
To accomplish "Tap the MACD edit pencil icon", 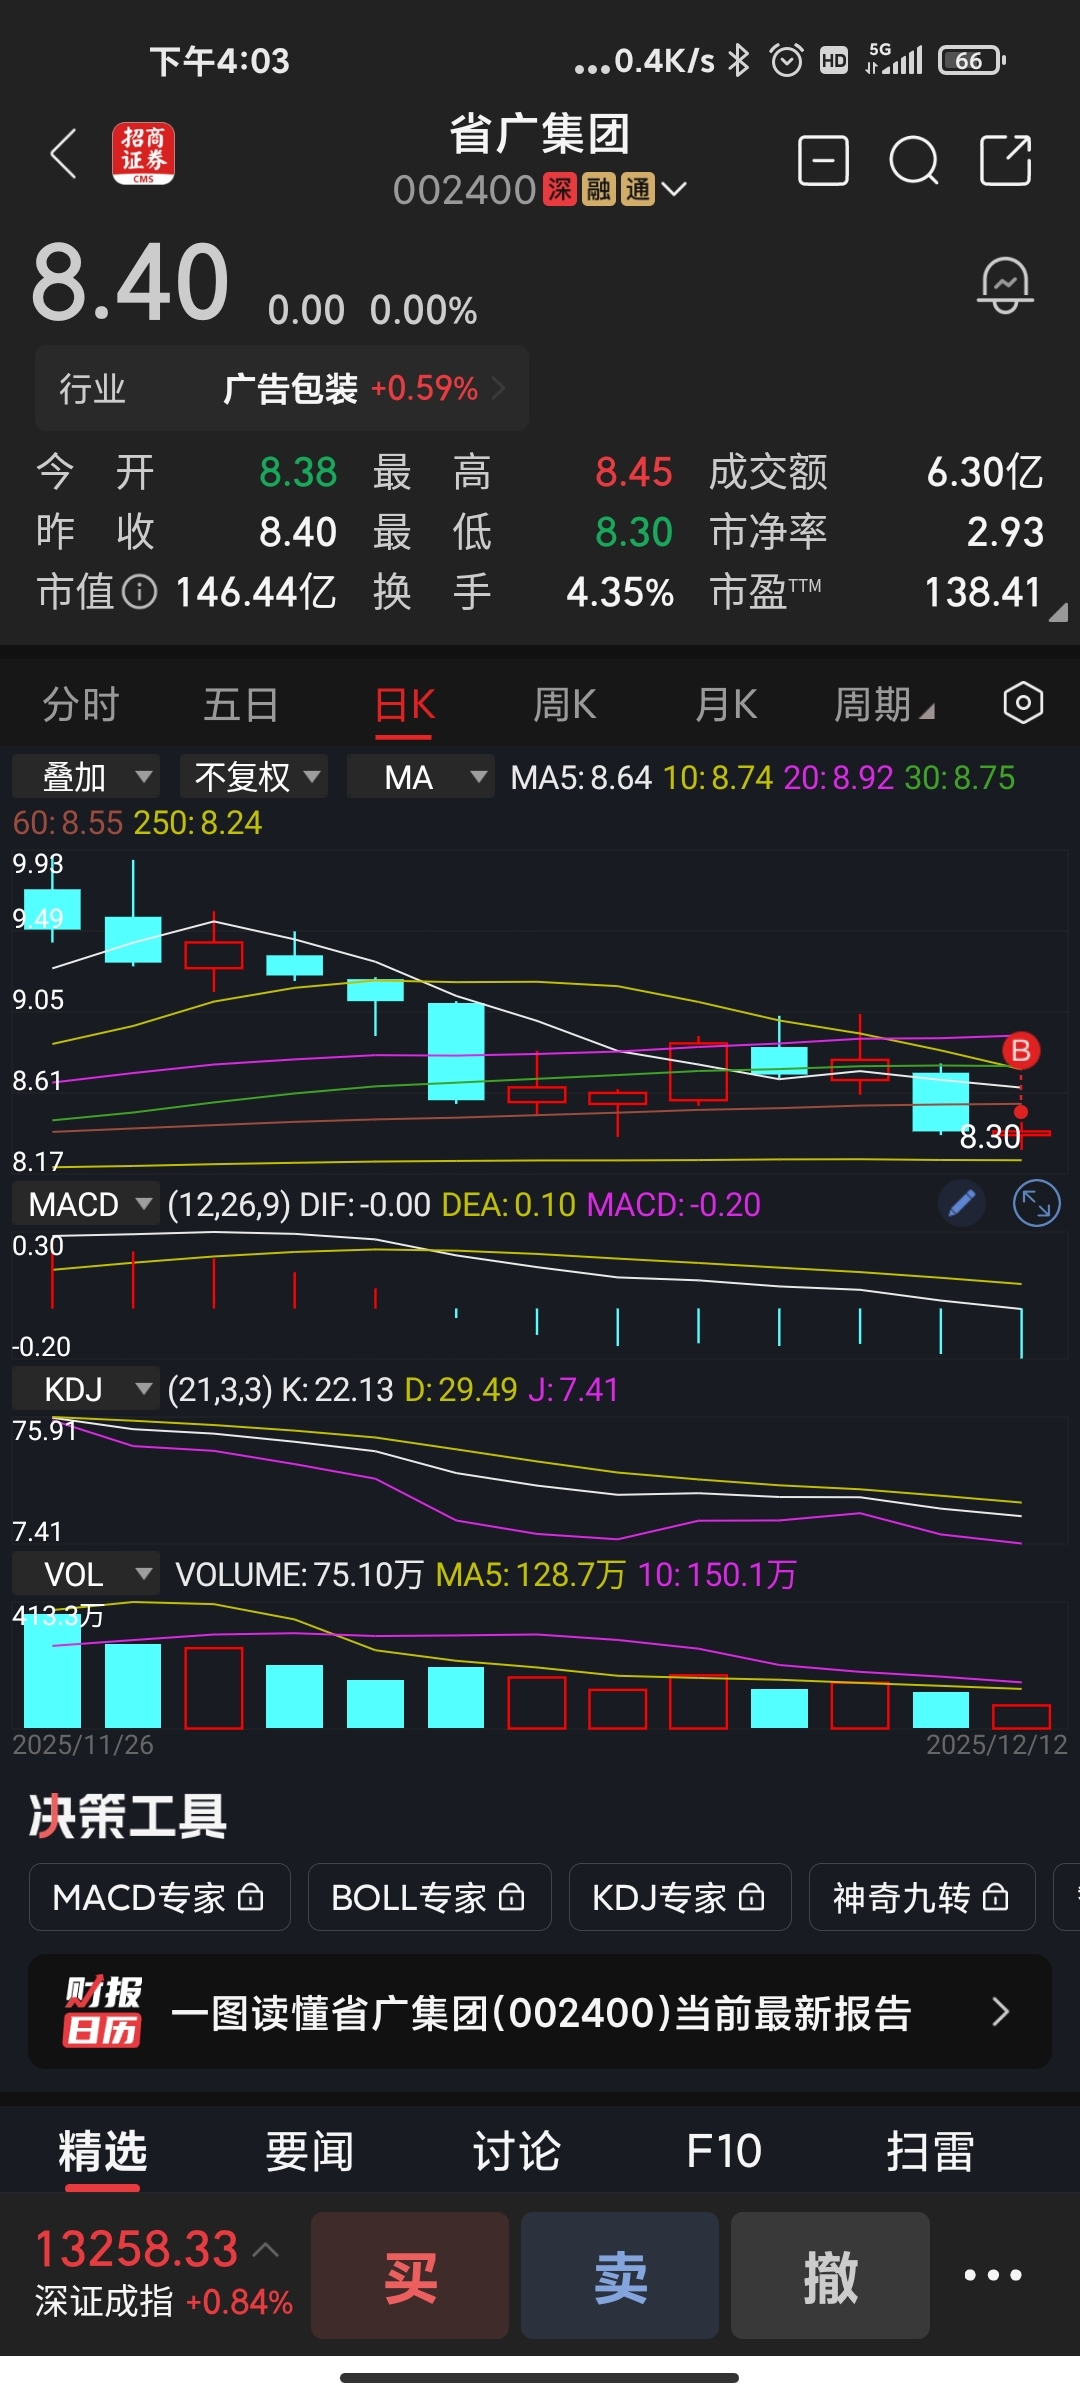I will [962, 1203].
